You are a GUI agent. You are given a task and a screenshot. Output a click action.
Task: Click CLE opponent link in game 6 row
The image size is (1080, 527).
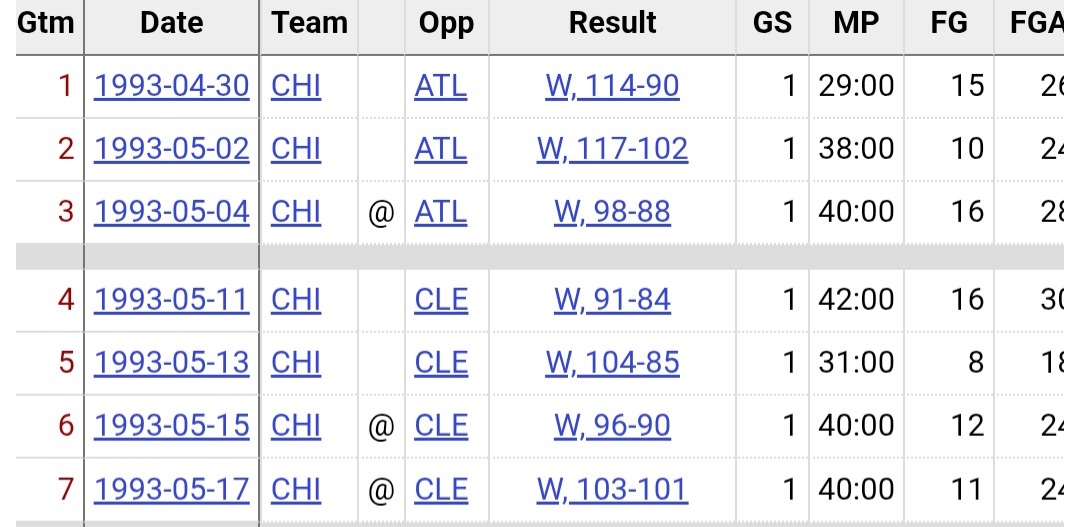point(441,426)
